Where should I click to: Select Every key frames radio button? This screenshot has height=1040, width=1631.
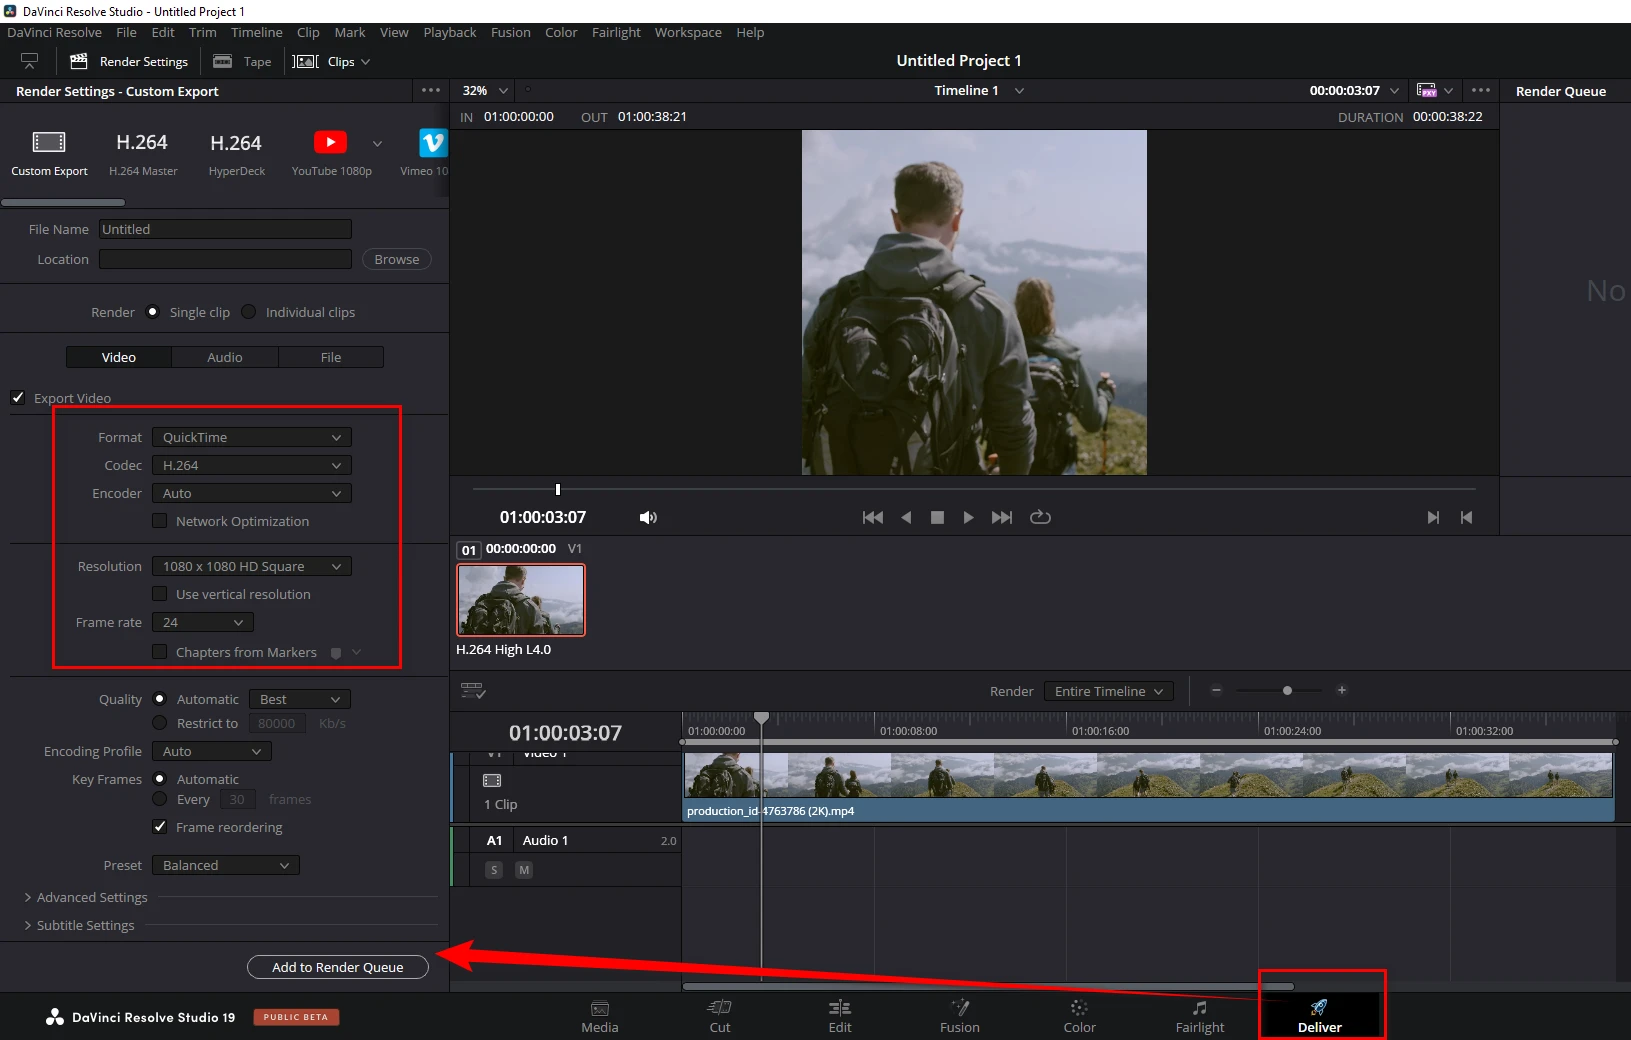pyautogui.click(x=159, y=798)
